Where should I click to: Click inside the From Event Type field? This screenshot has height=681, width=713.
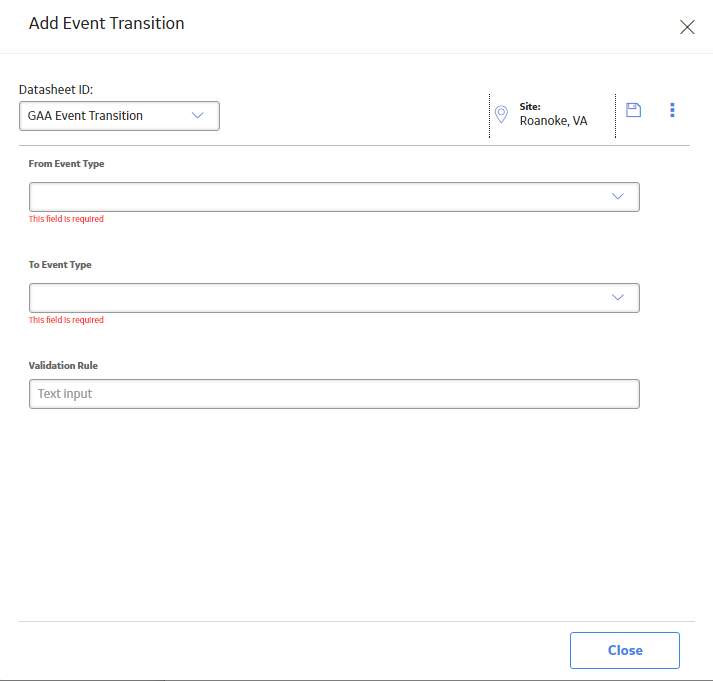pyautogui.click(x=334, y=197)
